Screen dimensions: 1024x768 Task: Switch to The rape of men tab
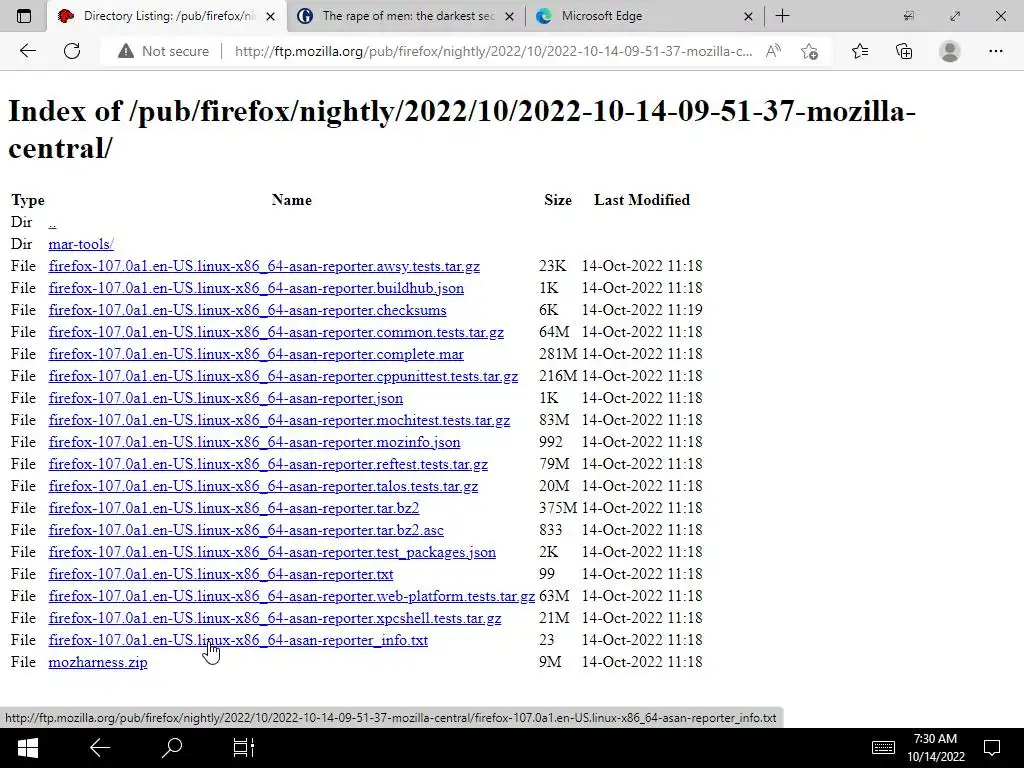coord(405,16)
